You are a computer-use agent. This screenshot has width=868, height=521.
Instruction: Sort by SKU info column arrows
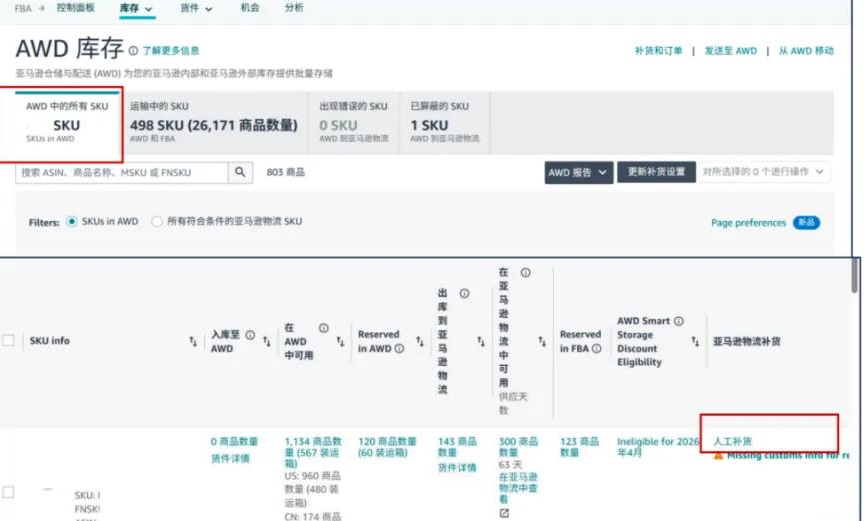tap(193, 341)
